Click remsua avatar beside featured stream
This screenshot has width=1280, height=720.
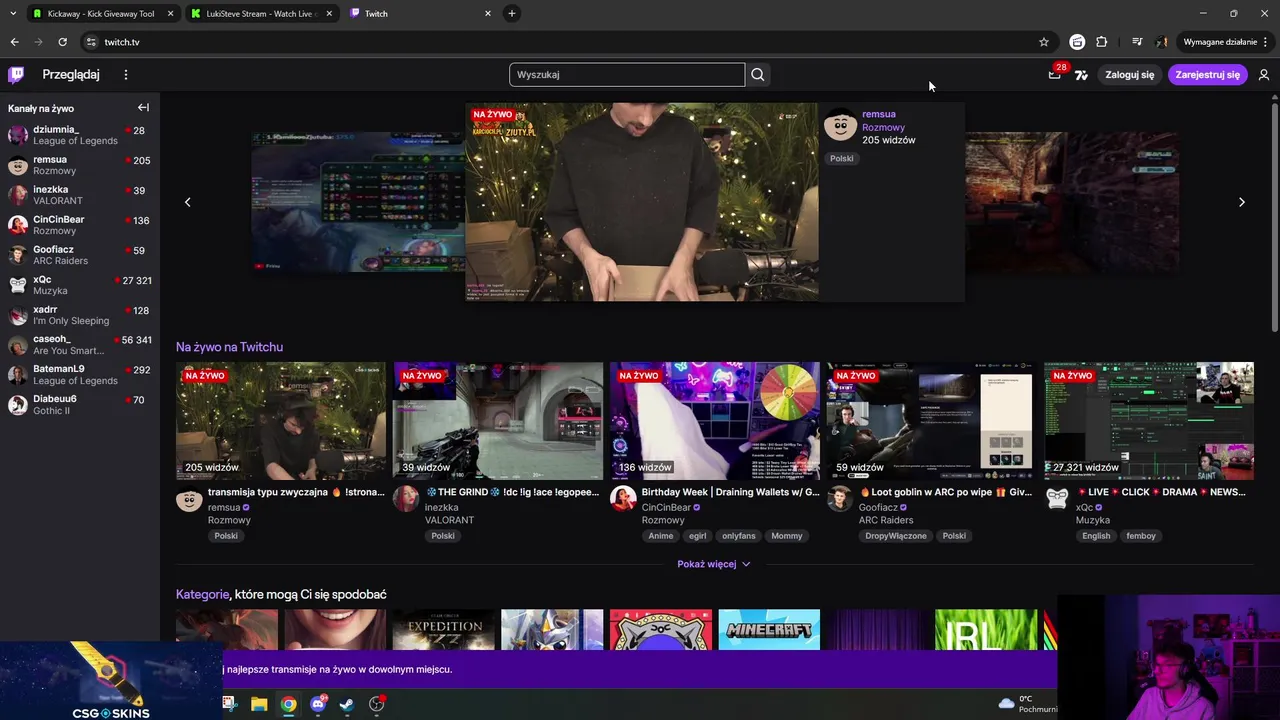point(841,125)
